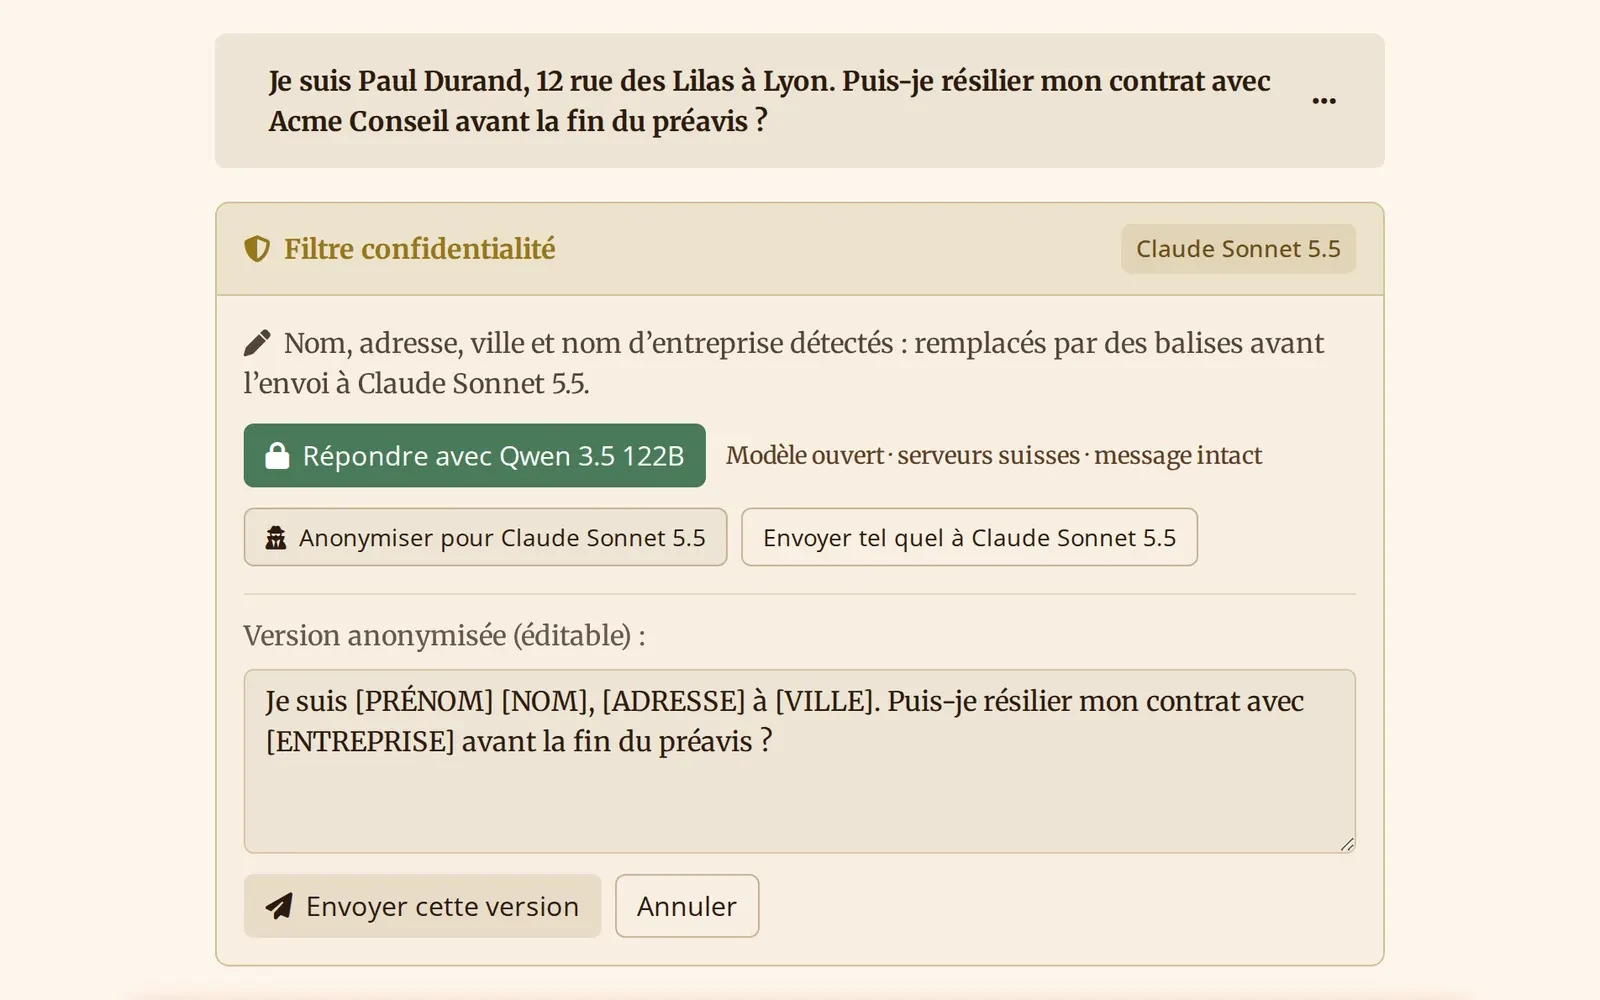Click the original message from Paul Durand

point(769,101)
